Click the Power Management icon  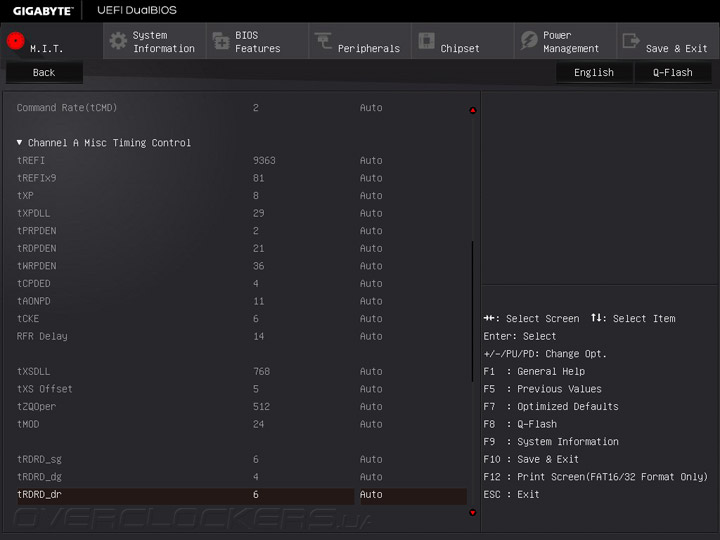coord(529,41)
